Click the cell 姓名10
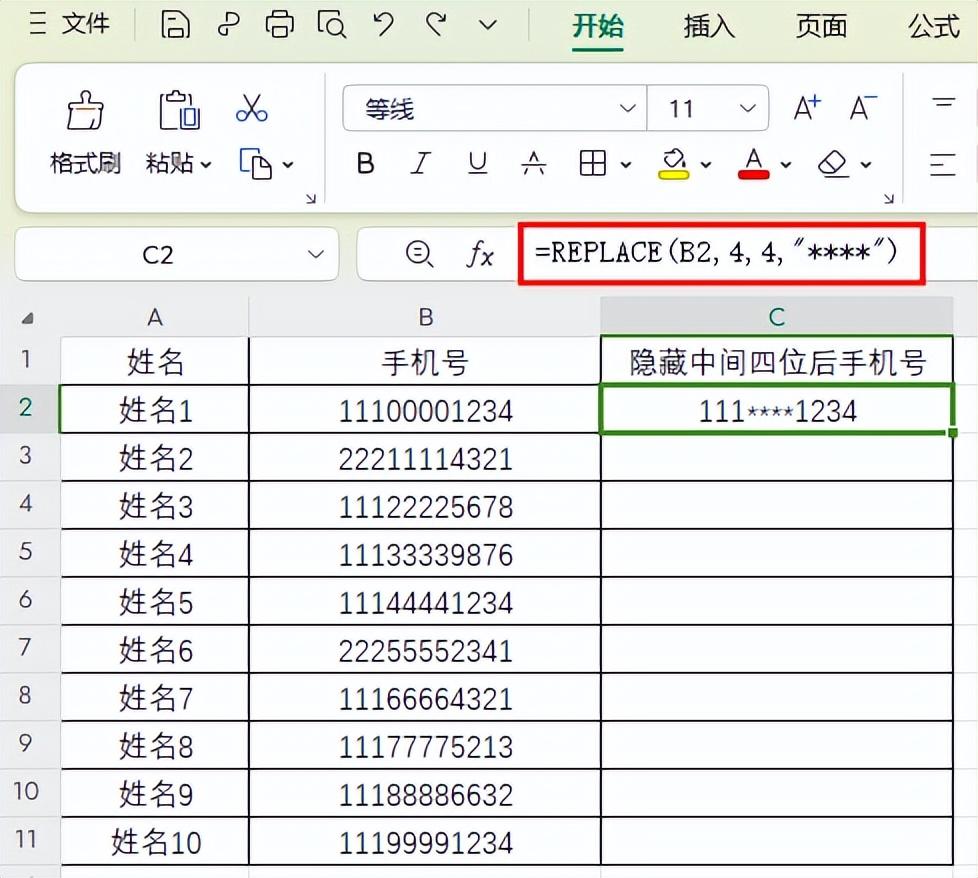The image size is (978, 878). (x=155, y=841)
